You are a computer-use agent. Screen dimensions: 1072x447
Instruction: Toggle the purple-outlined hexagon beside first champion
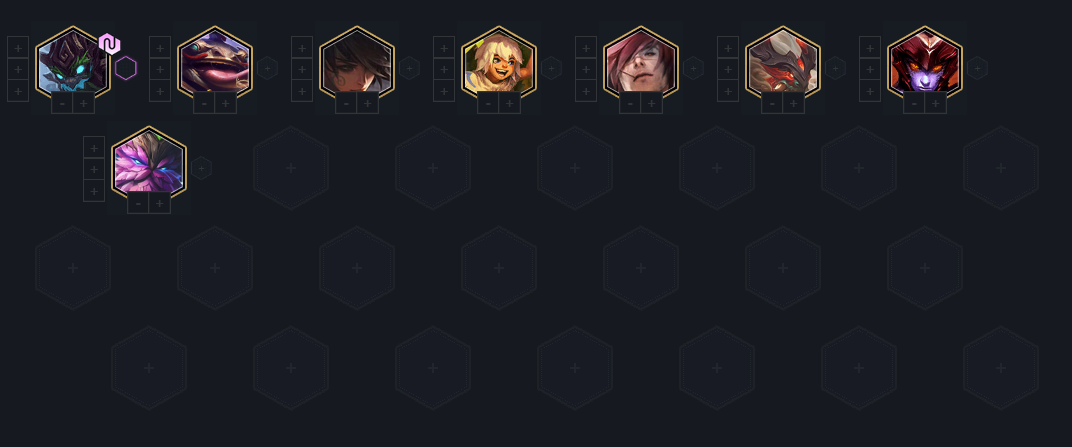(126, 68)
